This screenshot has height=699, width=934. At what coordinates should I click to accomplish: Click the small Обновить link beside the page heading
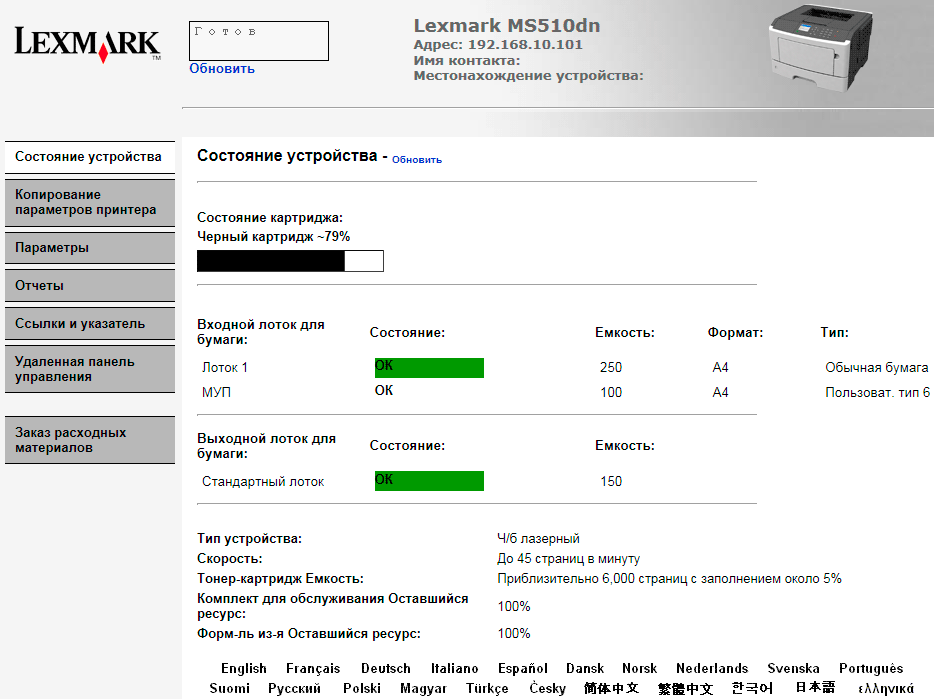click(x=417, y=160)
